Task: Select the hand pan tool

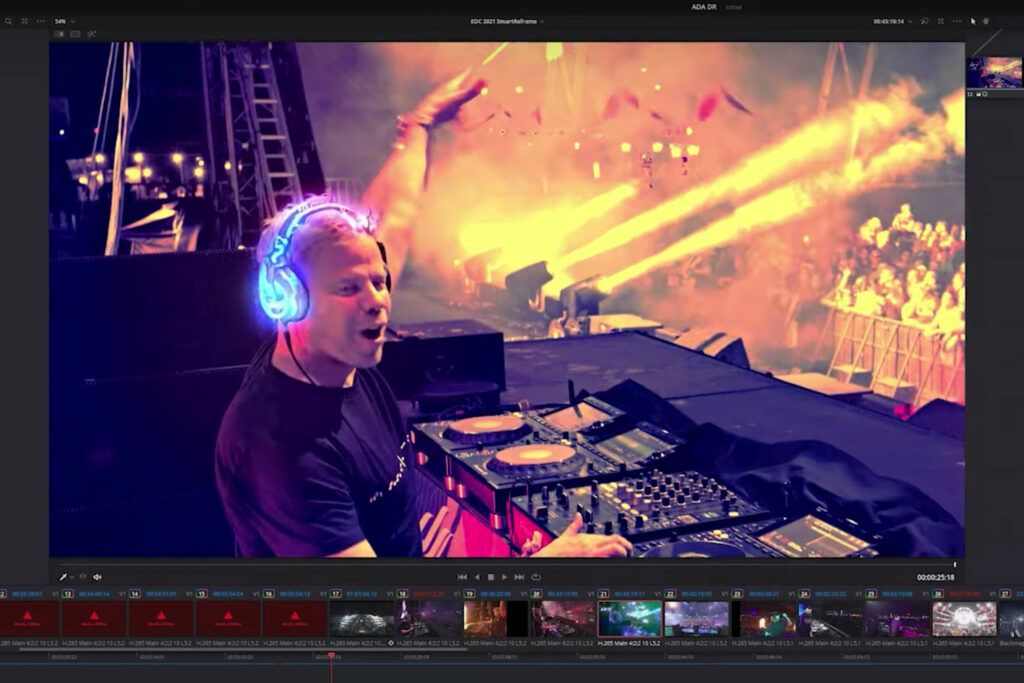Action: [986, 21]
